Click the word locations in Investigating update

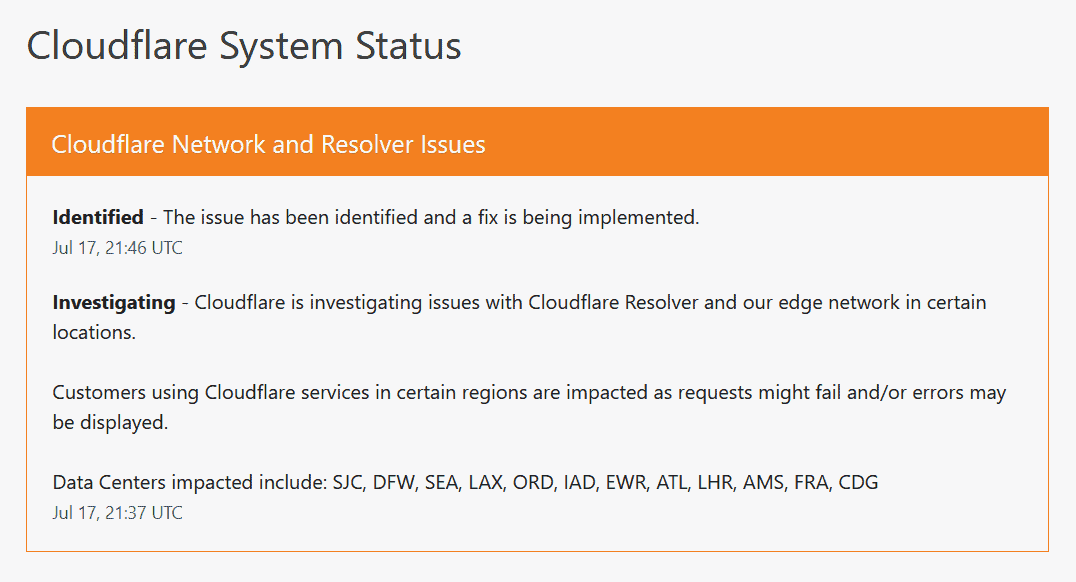[x=94, y=332]
